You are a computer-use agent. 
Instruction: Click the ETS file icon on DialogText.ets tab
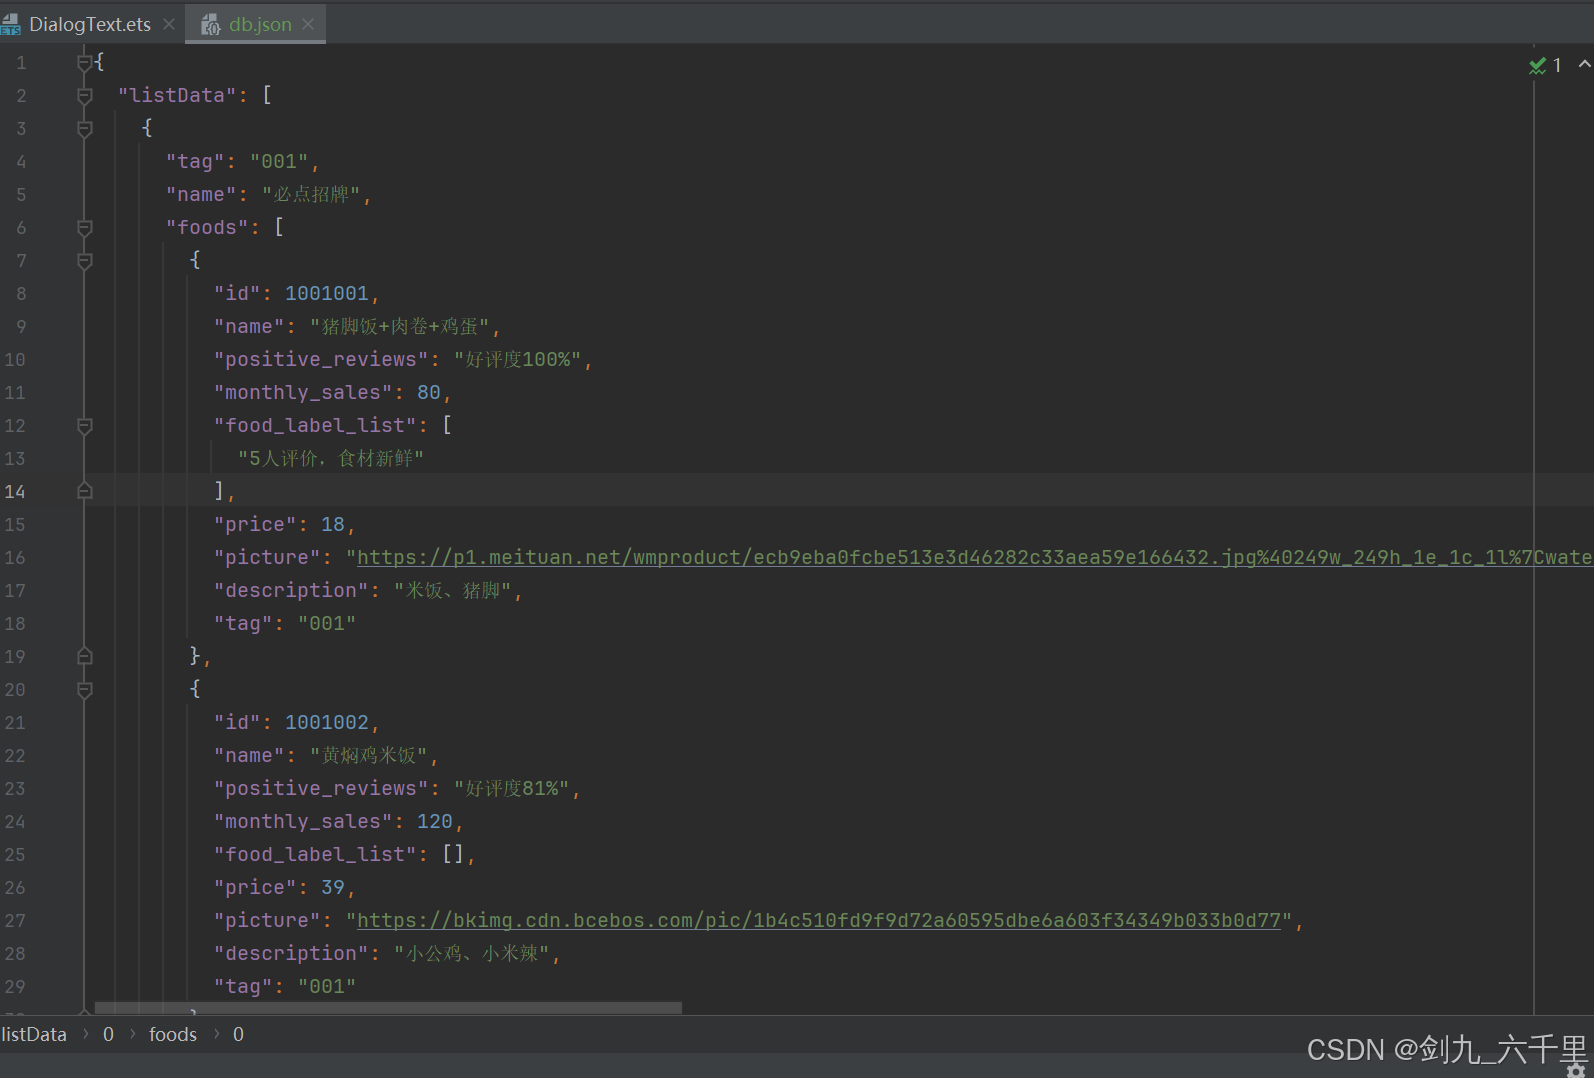click(x=11, y=24)
